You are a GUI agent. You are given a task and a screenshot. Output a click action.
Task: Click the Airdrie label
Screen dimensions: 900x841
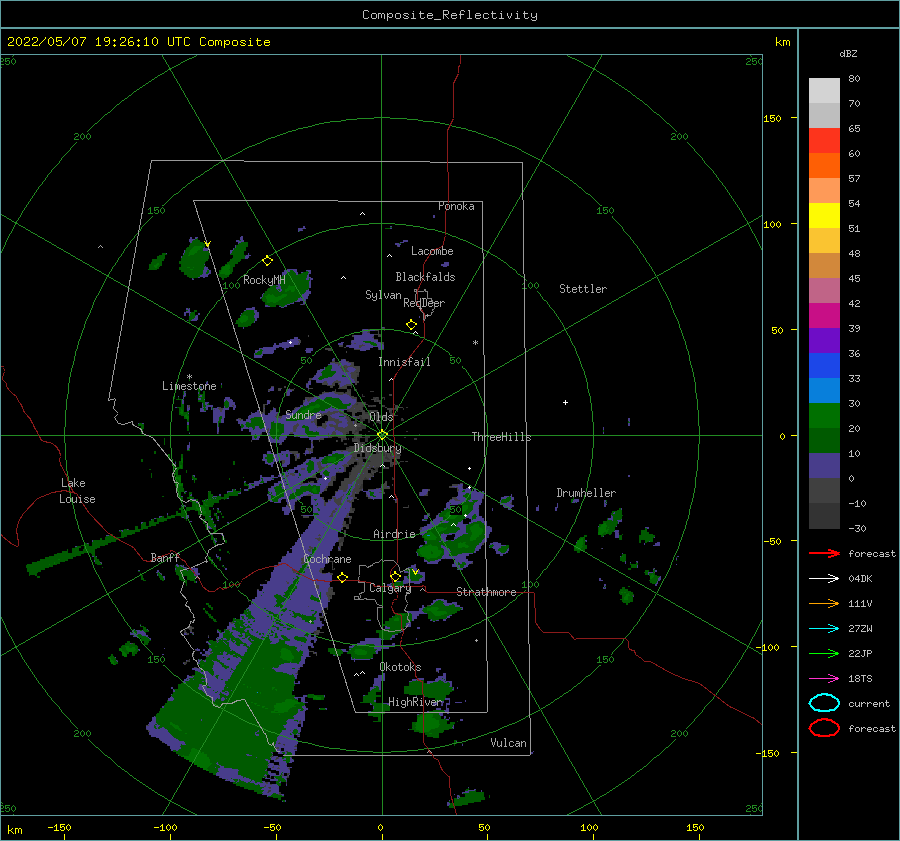click(x=394, y=534)
